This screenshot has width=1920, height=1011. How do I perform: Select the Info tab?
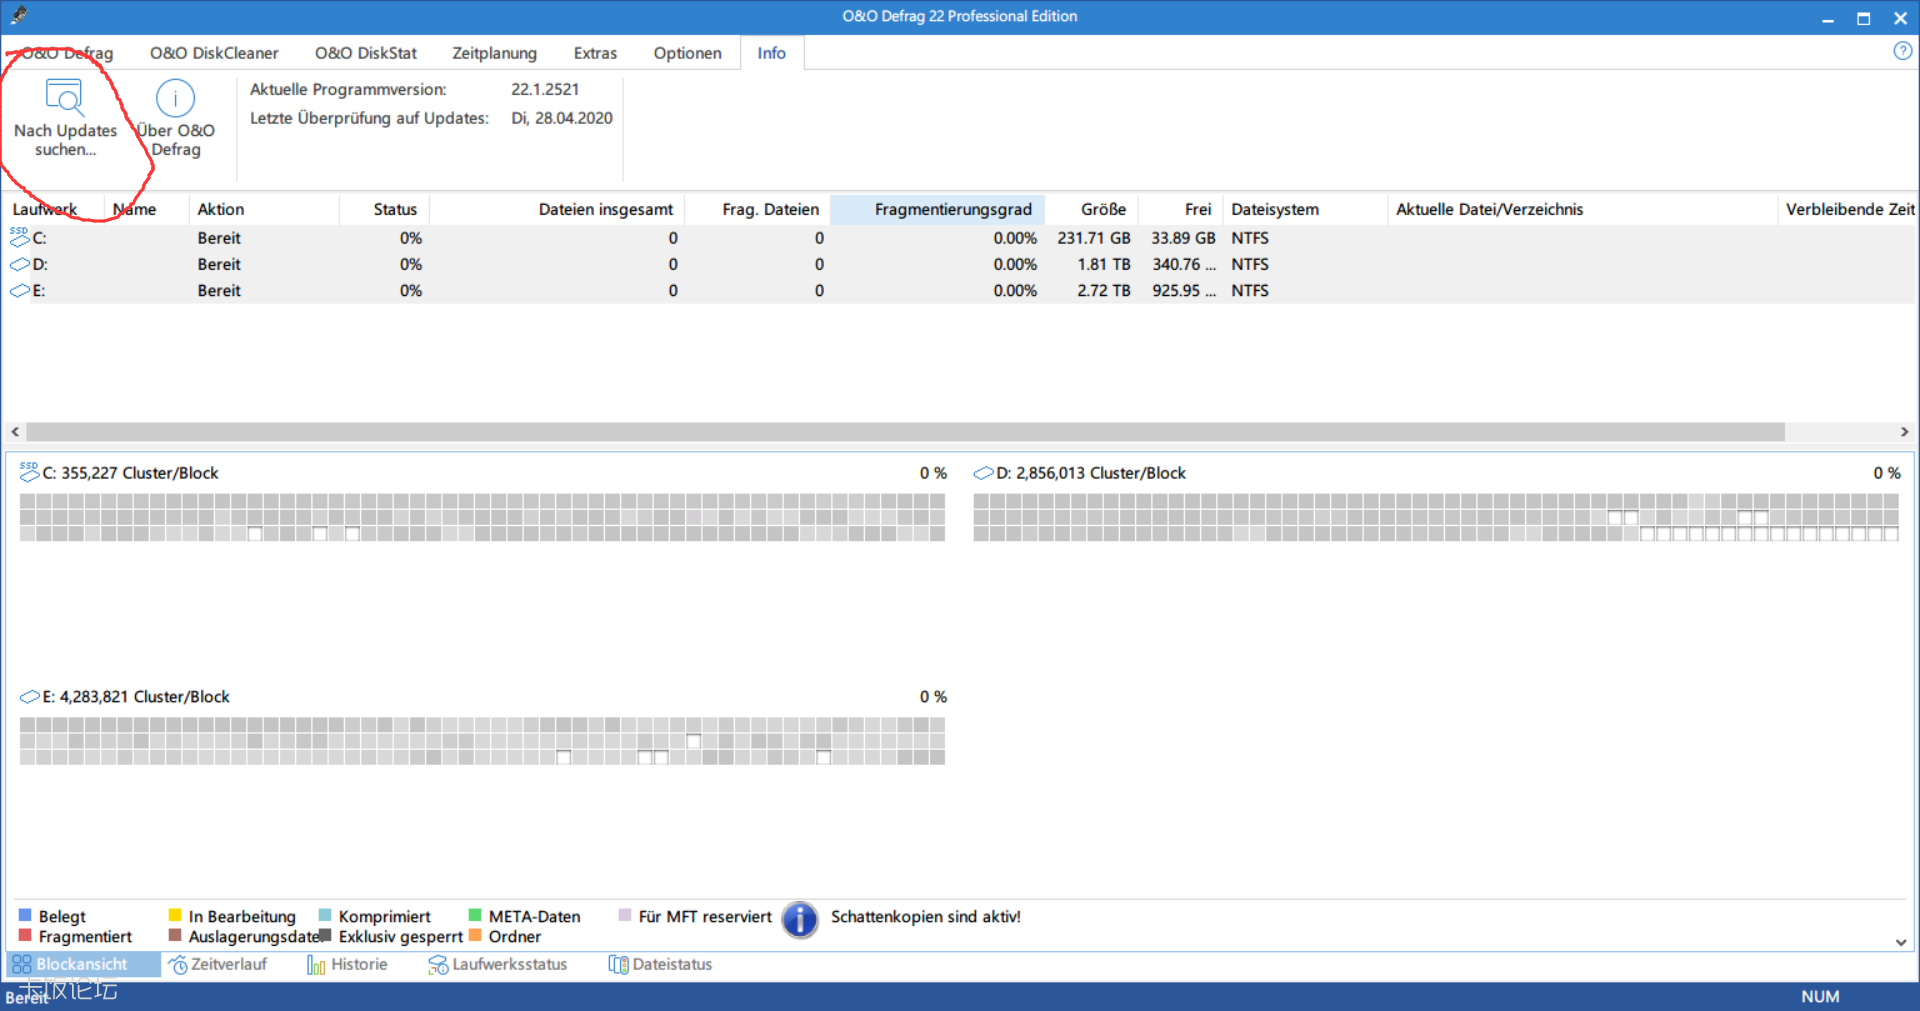point(771,53)
